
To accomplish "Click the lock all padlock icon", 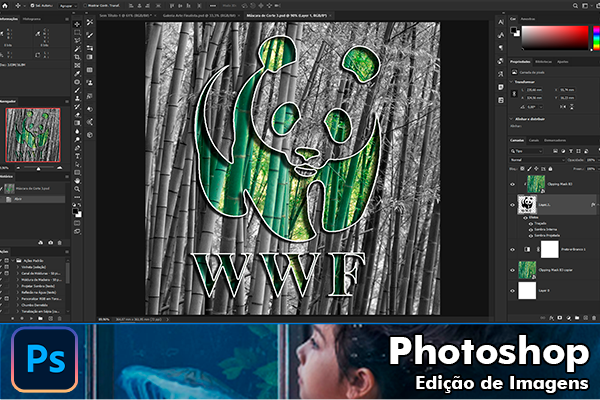I will (550, 169).
